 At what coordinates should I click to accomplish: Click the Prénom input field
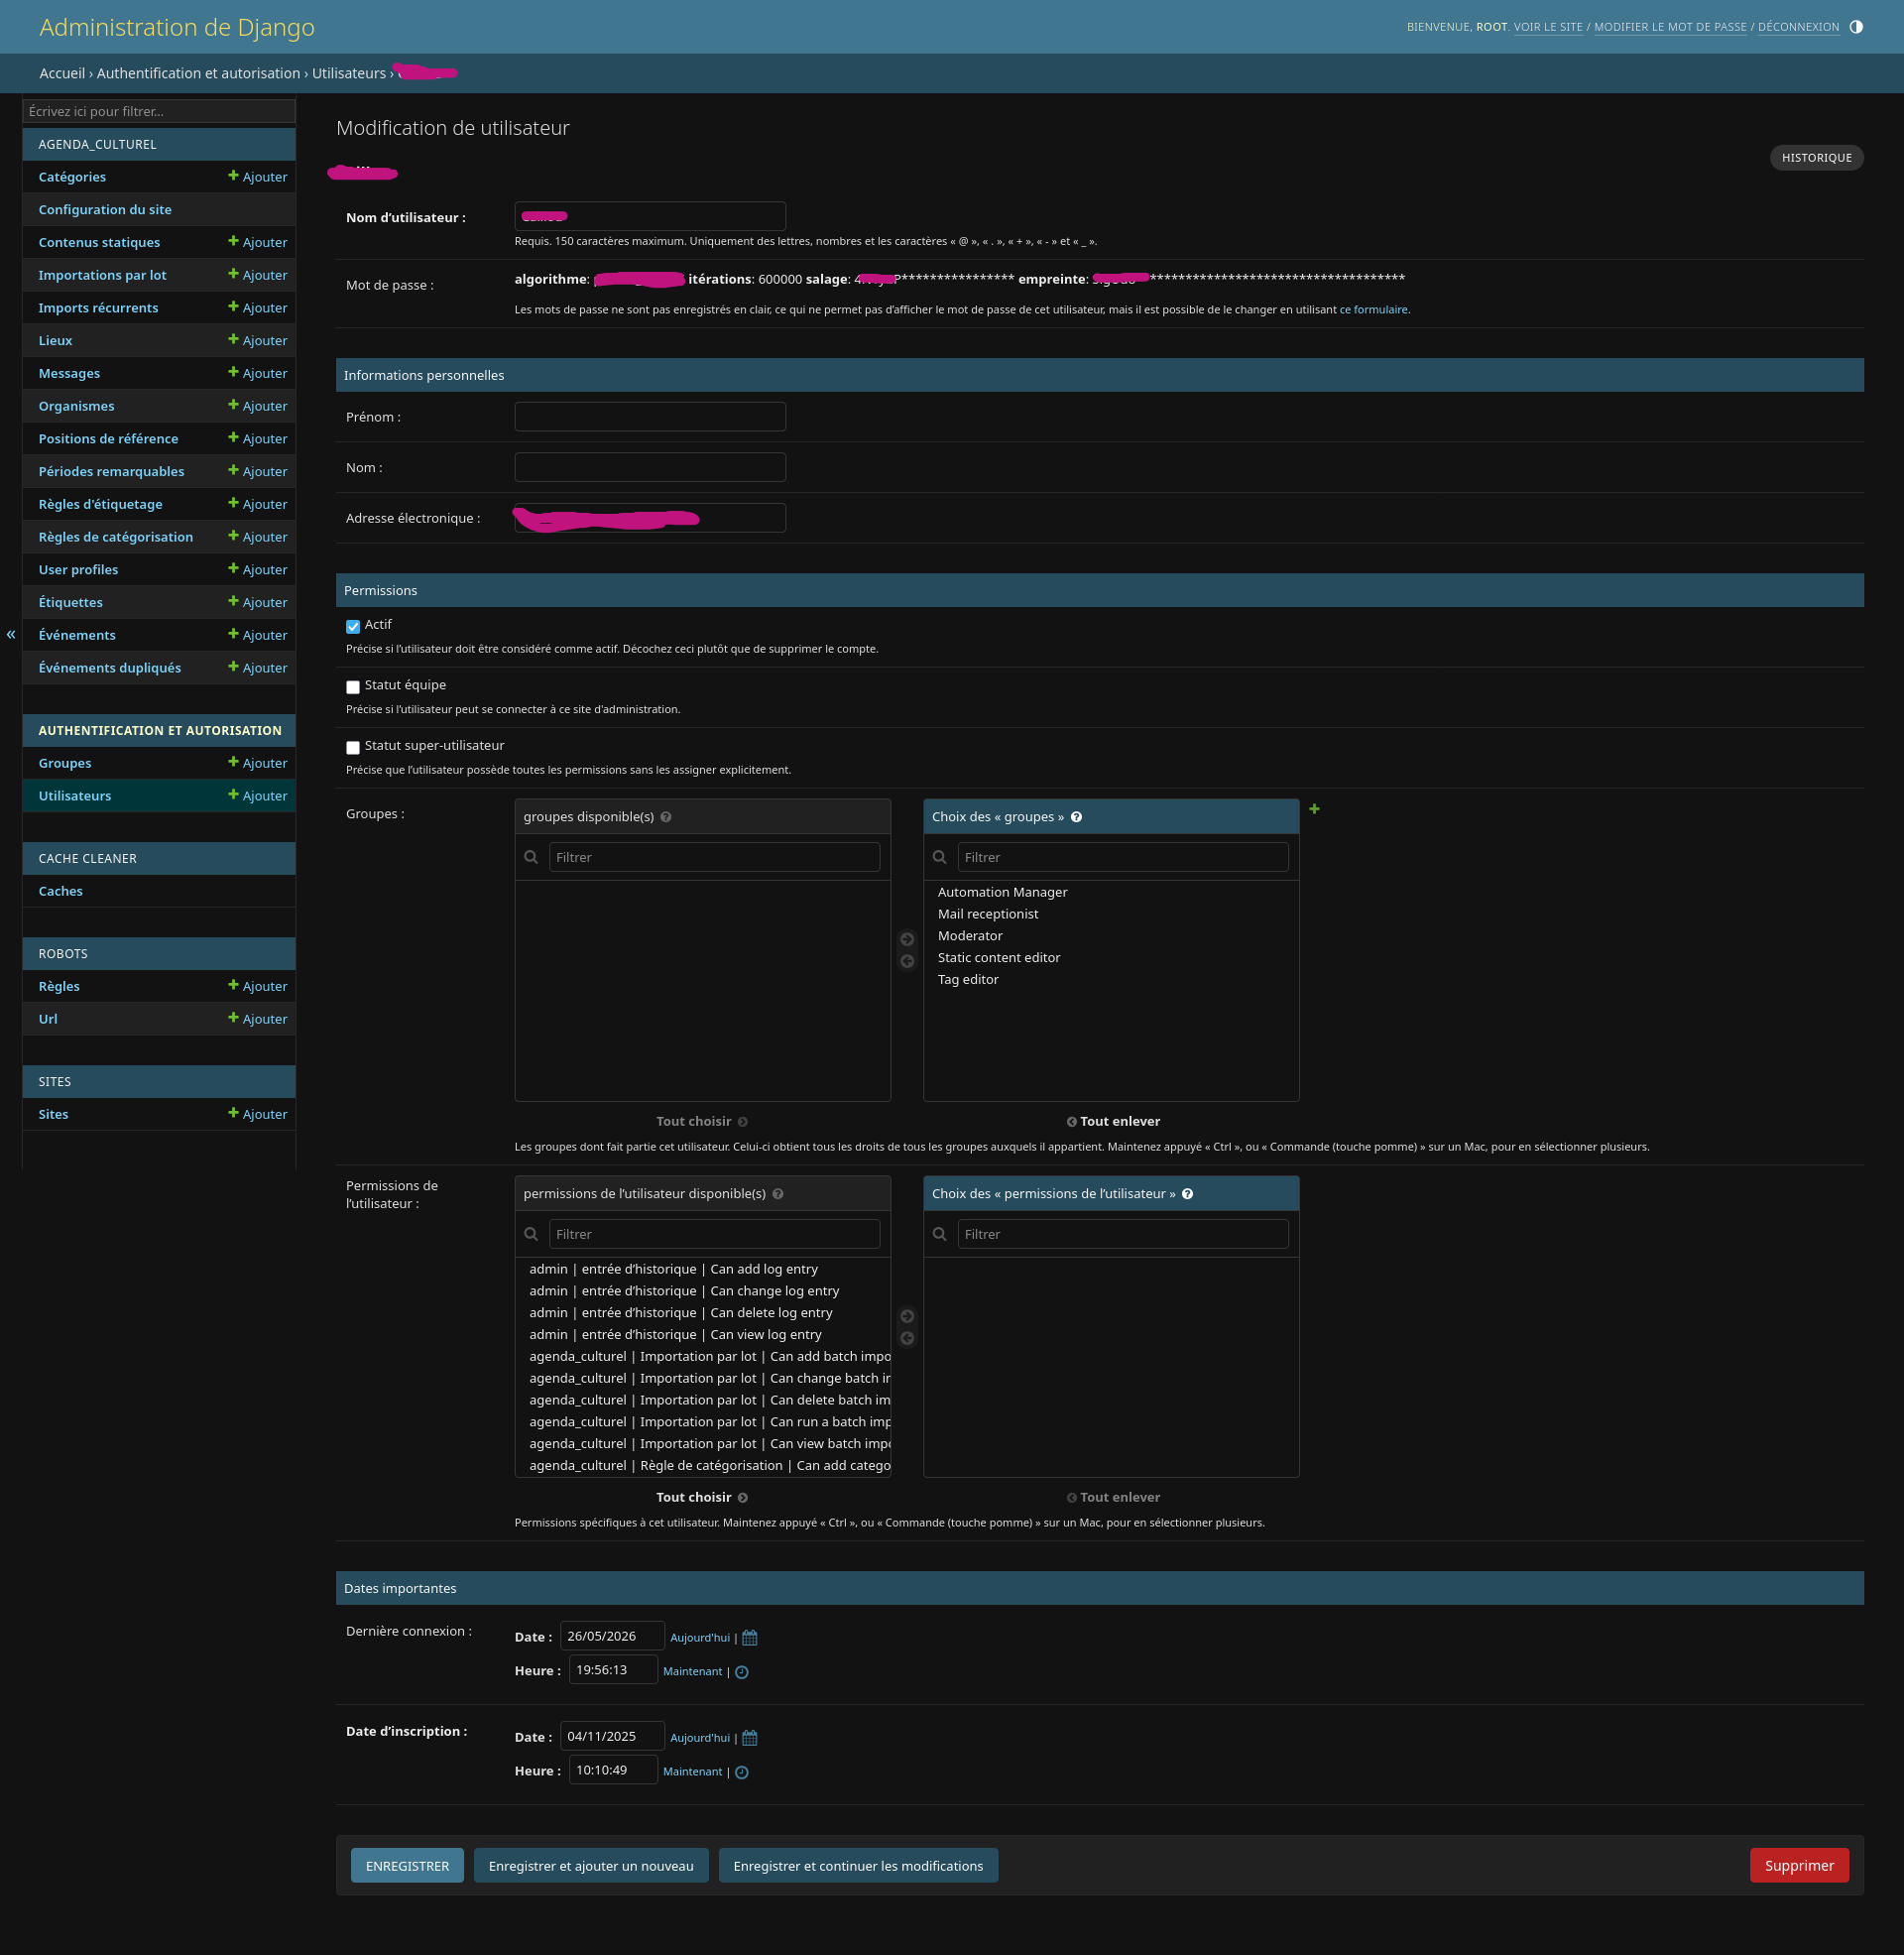[x=650, y=417]
